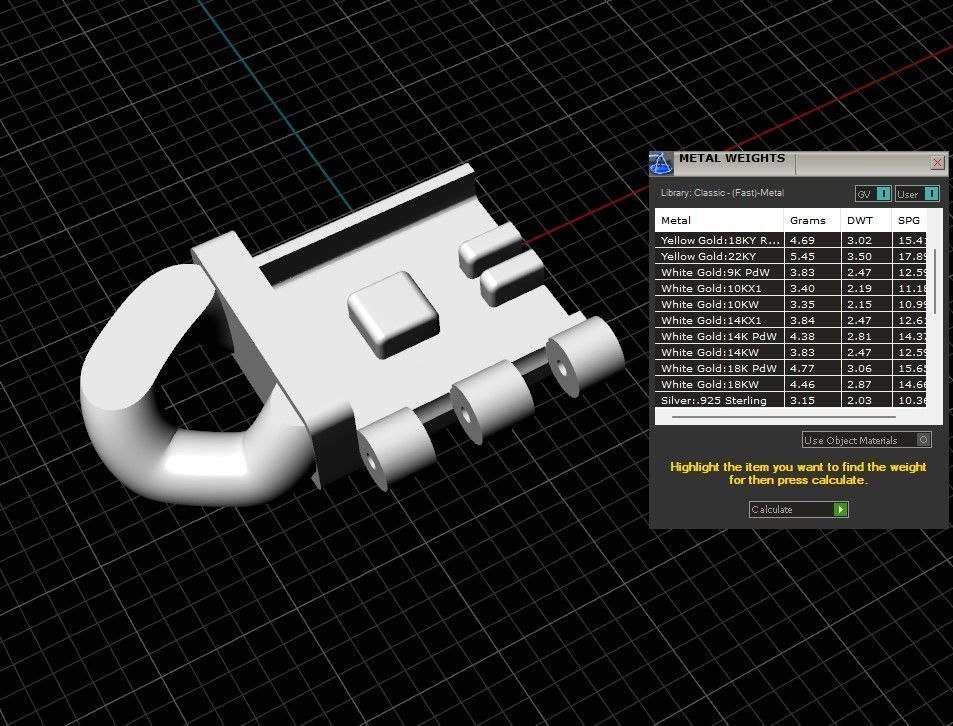Click the 3.50 DWT value
The image size is (953, 726).
859,256
